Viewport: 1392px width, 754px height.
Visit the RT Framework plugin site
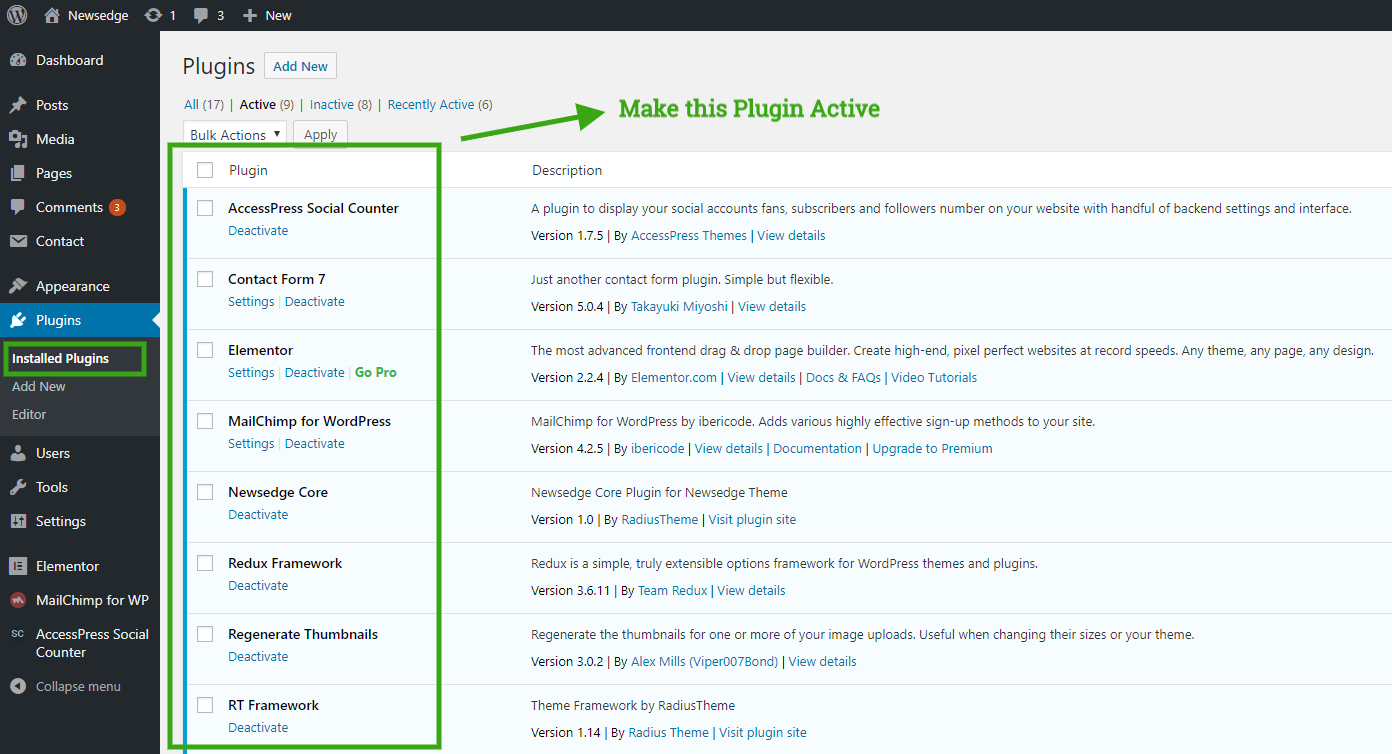tap(763, 732)
